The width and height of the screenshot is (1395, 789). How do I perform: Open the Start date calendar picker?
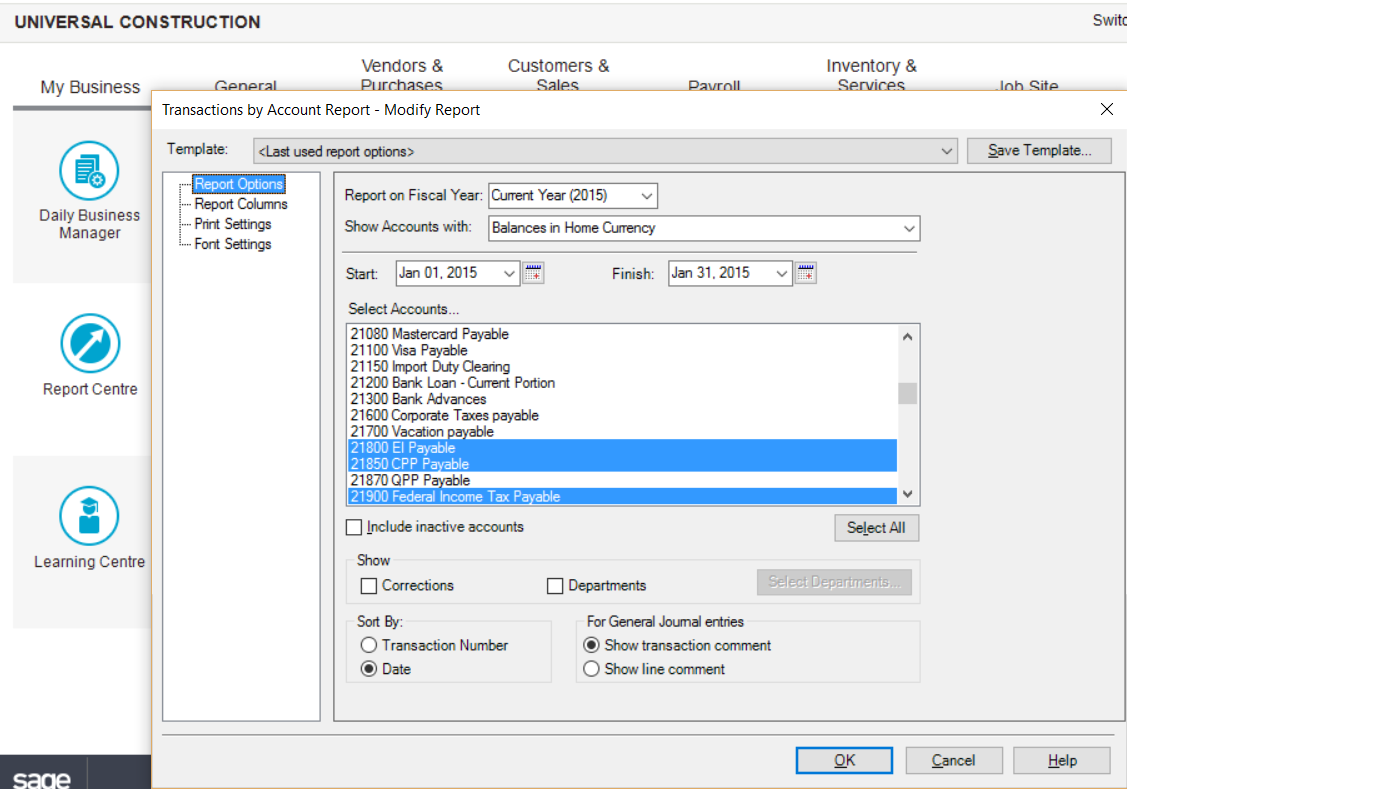[x=533, y=273]
